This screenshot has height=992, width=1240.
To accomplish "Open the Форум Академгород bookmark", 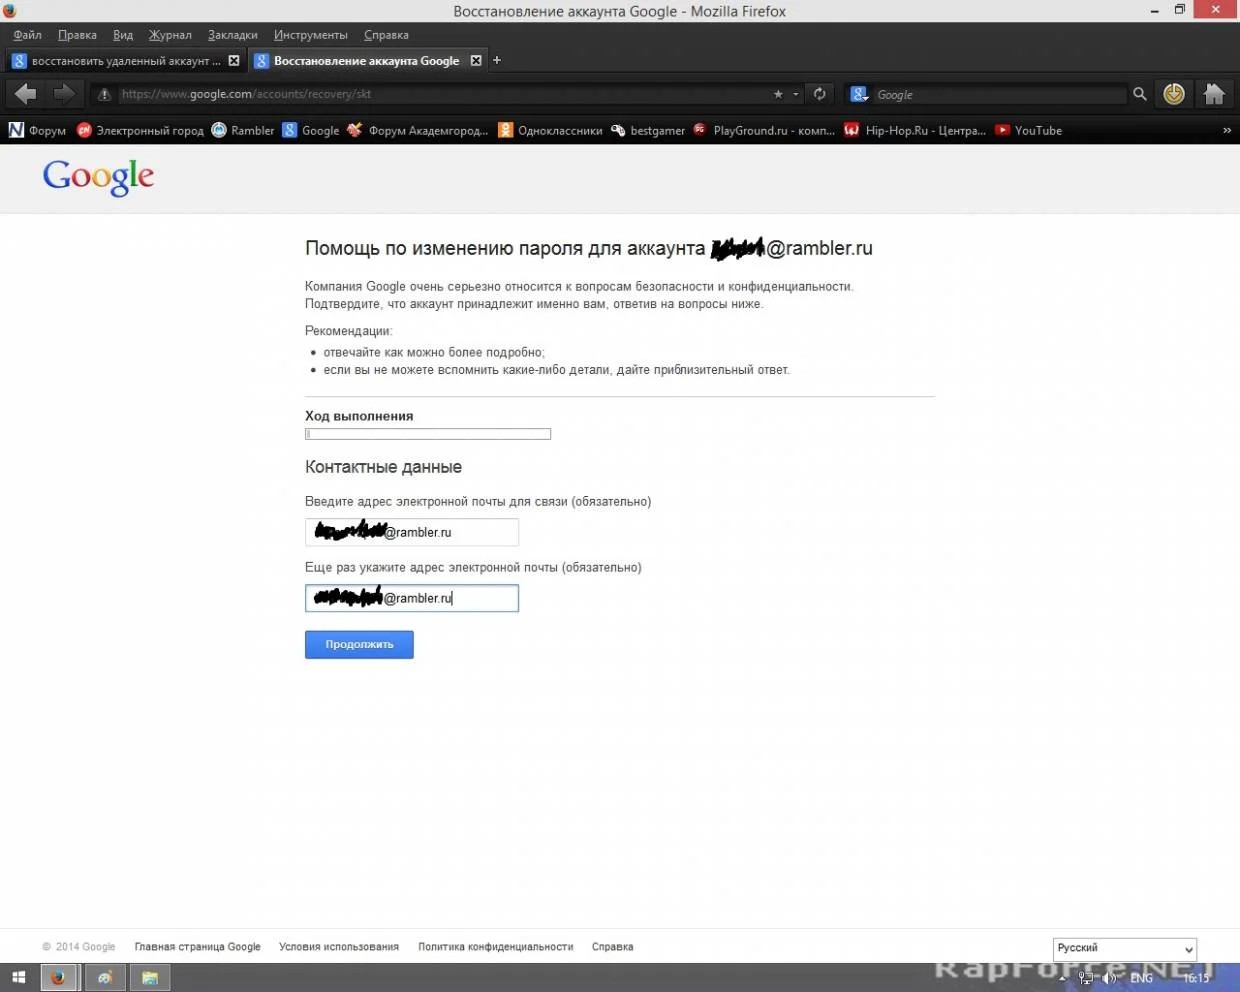I will click(417, 130).
